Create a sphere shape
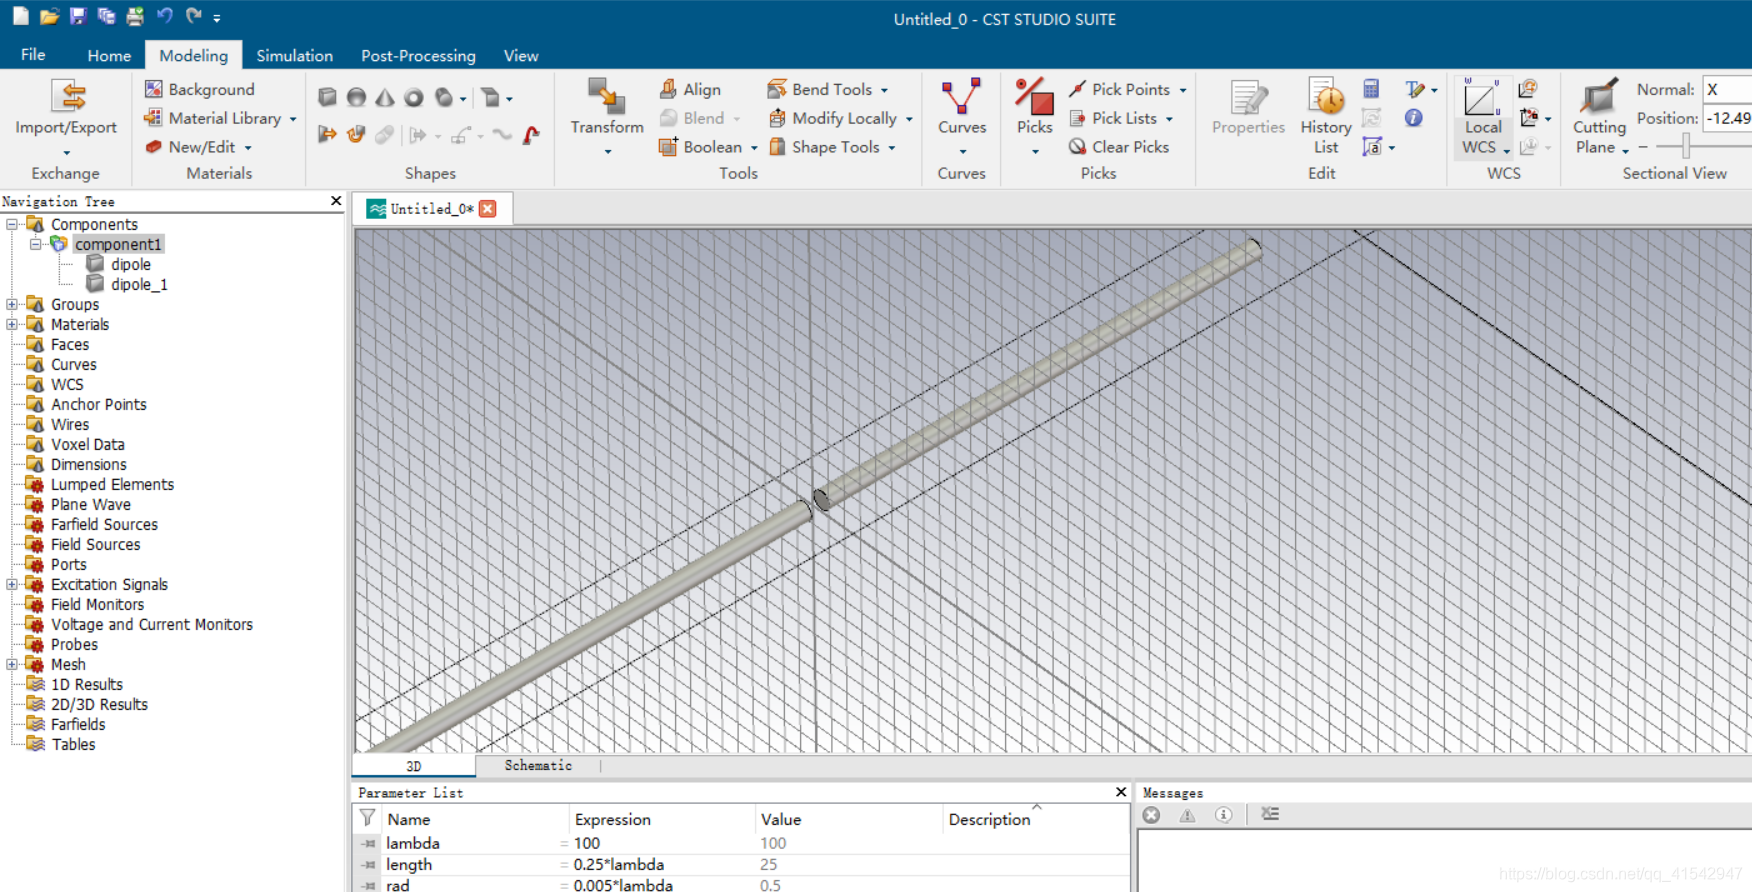Image resolution: width=1752 pixels, height=892 pixels. click(x=356, y=97)
